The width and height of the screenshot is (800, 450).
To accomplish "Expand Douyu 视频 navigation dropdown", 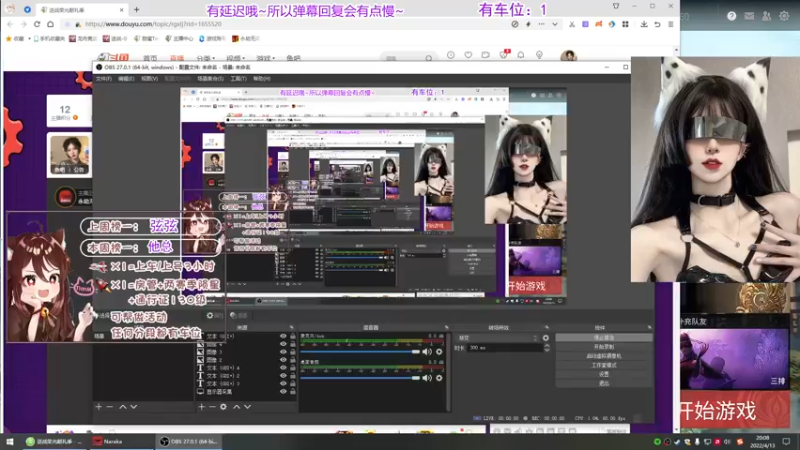I will (x=235, y=58).
